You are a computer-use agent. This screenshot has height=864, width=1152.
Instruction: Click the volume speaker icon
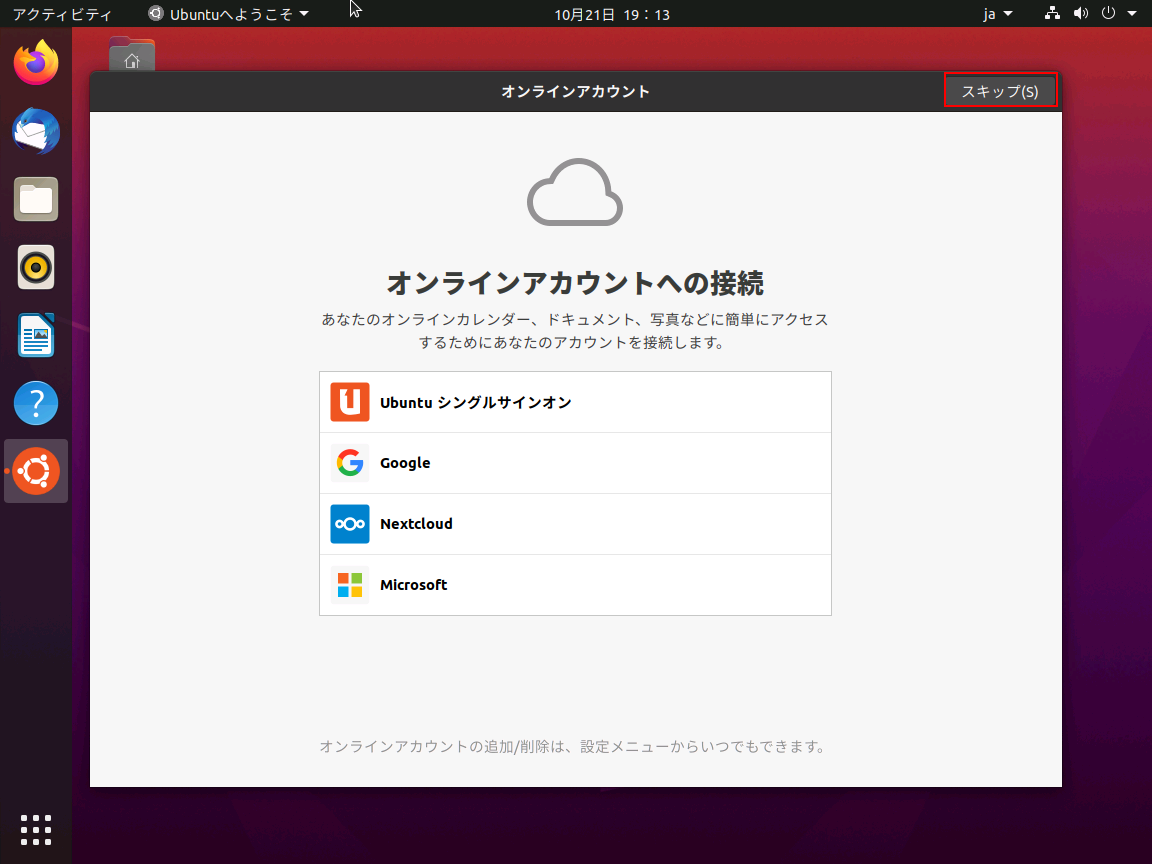(1081, 13)
